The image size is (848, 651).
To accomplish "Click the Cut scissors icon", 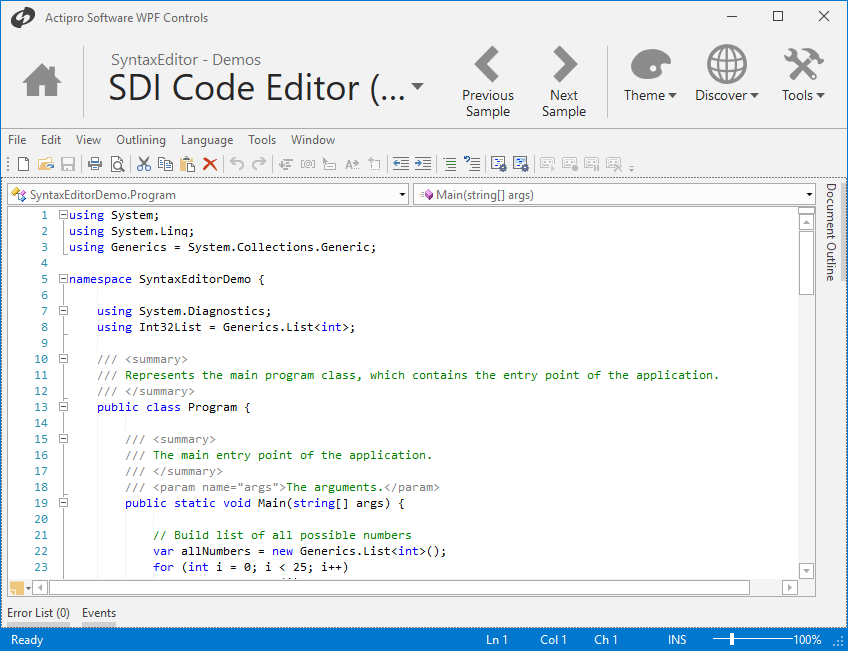I will [x=144, y=164].
